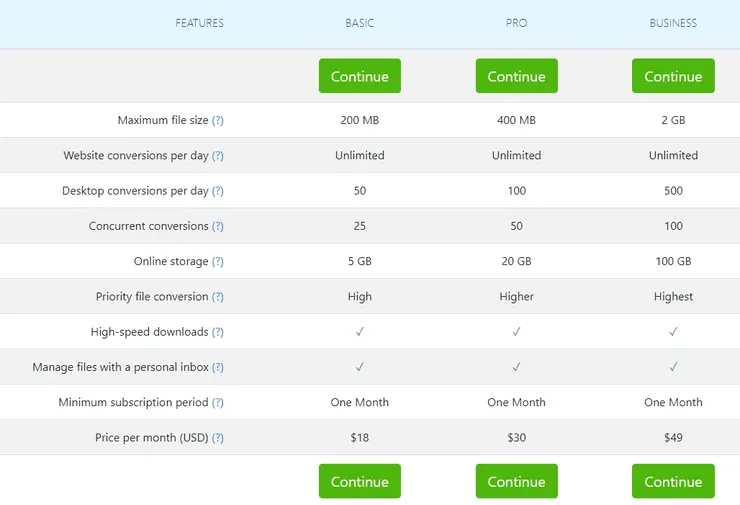Click the BUSINESS column header
This screenshot has height=505, width=740.
(673, 23)
